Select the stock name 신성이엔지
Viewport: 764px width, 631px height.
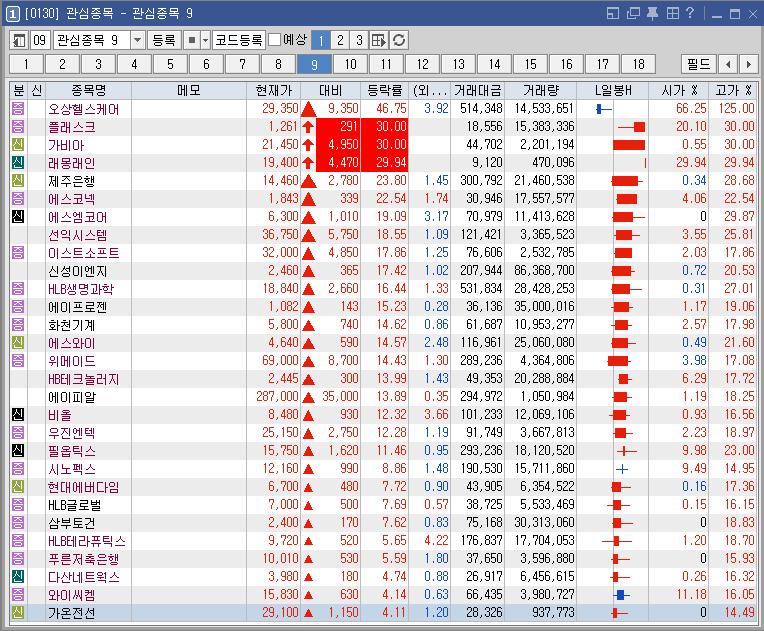coord(78,271)
